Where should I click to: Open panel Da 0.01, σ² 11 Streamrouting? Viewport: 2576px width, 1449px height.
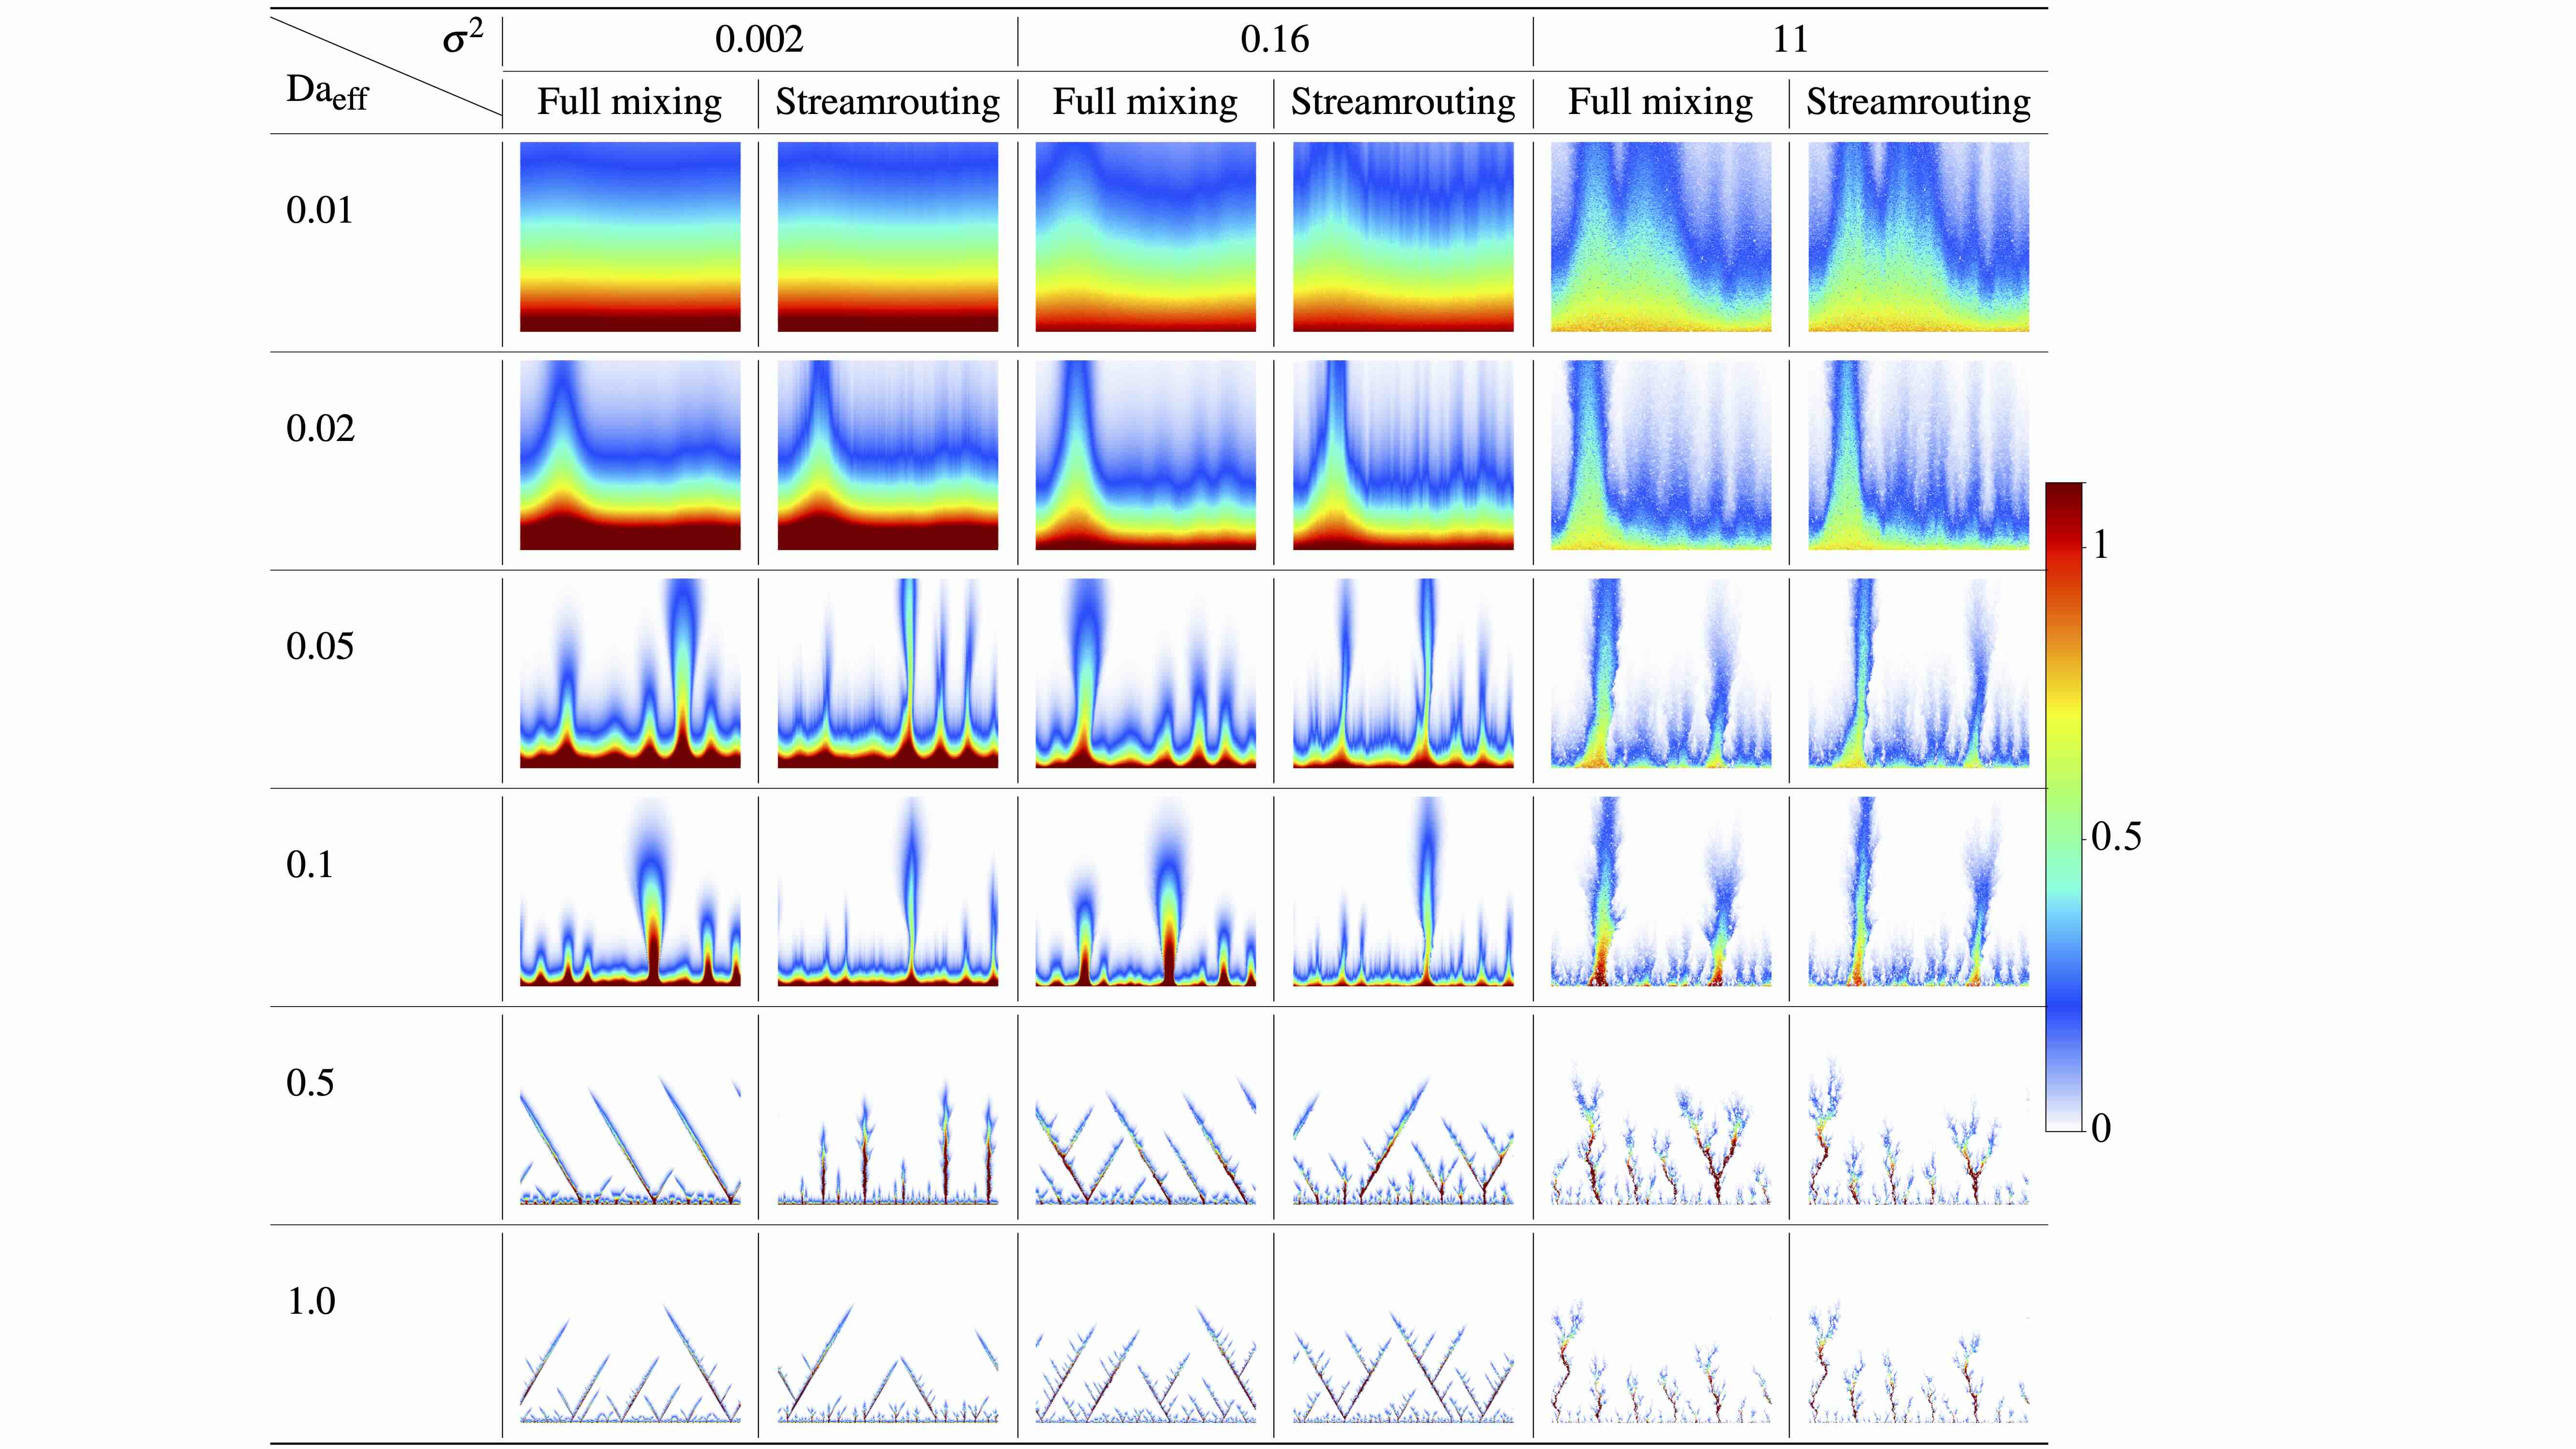click(1918, 237)
